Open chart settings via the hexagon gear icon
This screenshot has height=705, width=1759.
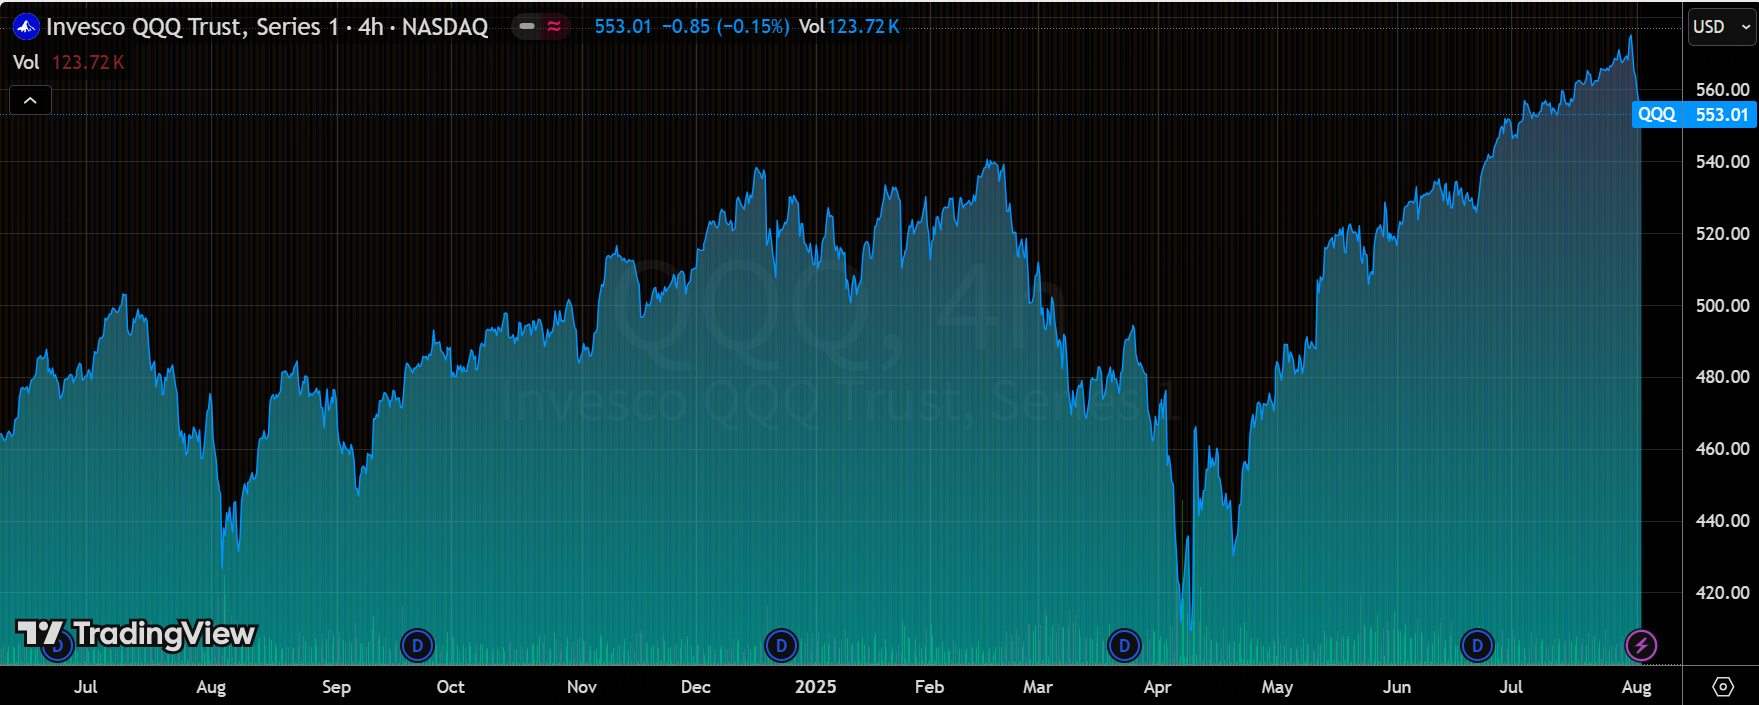click(1722, 686)
